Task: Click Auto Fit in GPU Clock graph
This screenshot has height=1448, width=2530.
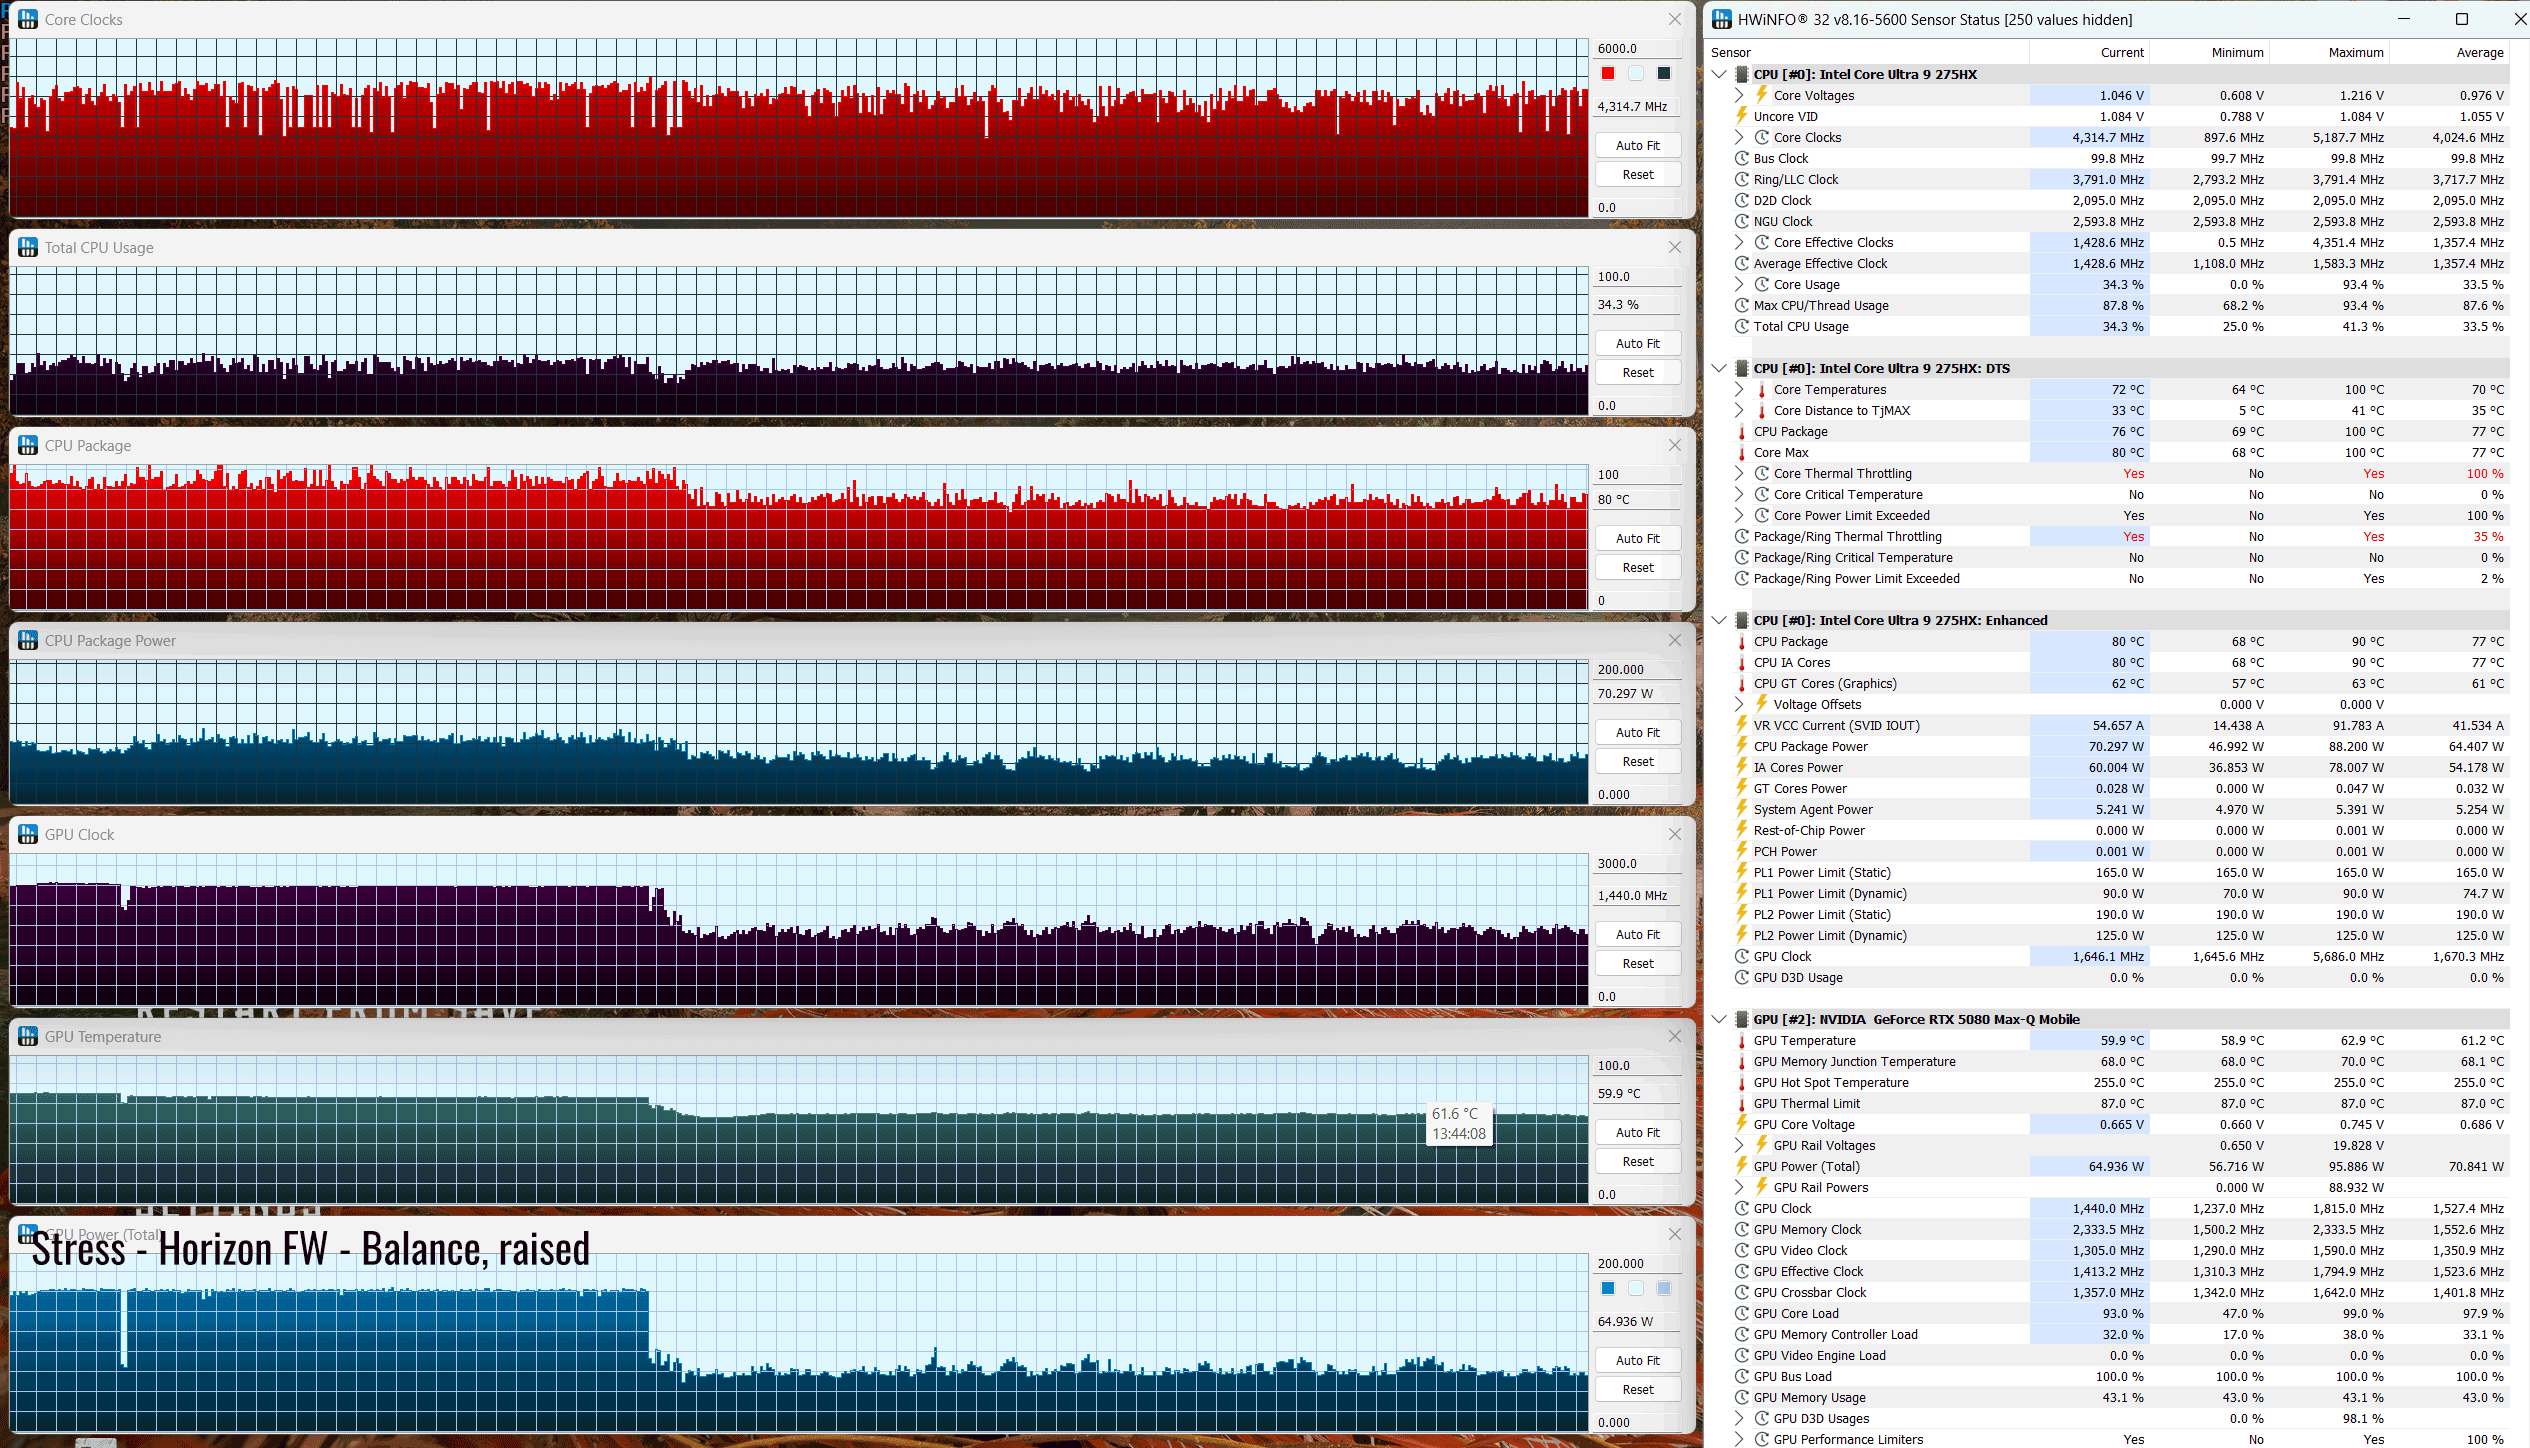Action: click(1637, 934)
